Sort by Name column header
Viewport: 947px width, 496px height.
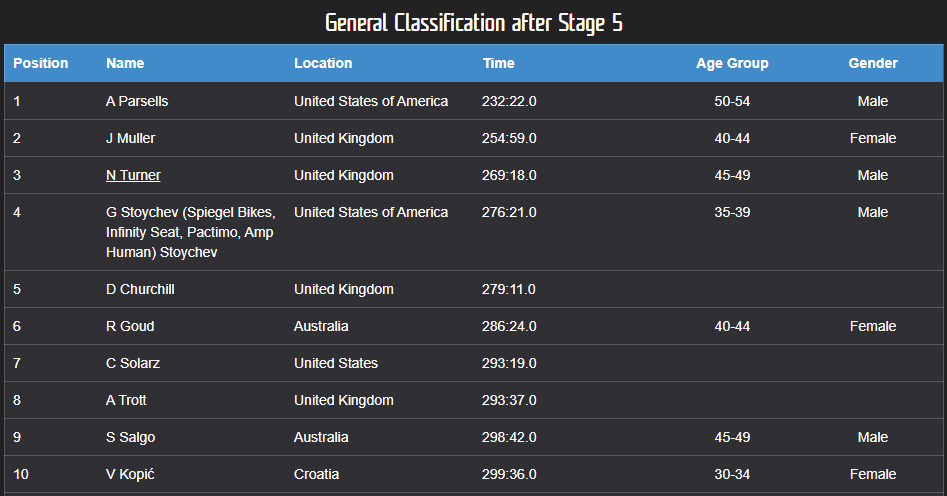[125, 63]
